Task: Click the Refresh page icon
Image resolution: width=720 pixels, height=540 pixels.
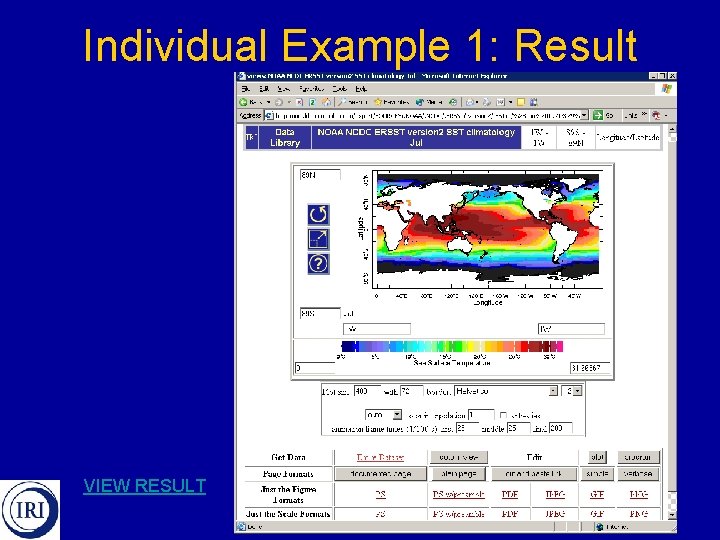Action: pyautogui.click(x=312, y=102)
